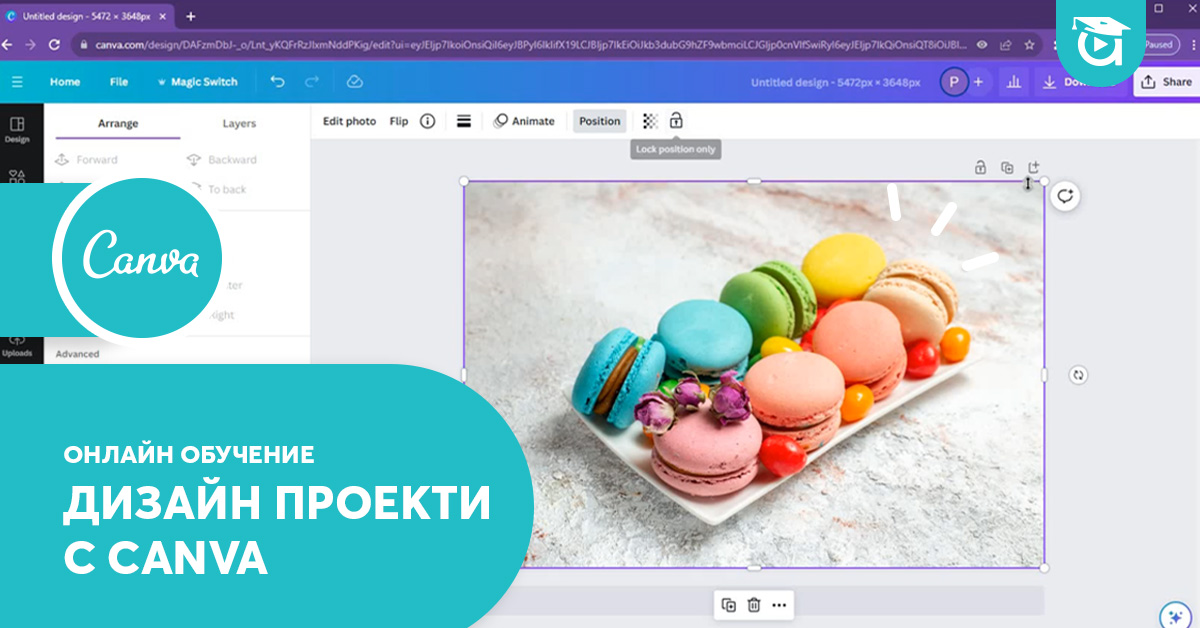
Task: Open the Flip options
Action: [399, 121]
